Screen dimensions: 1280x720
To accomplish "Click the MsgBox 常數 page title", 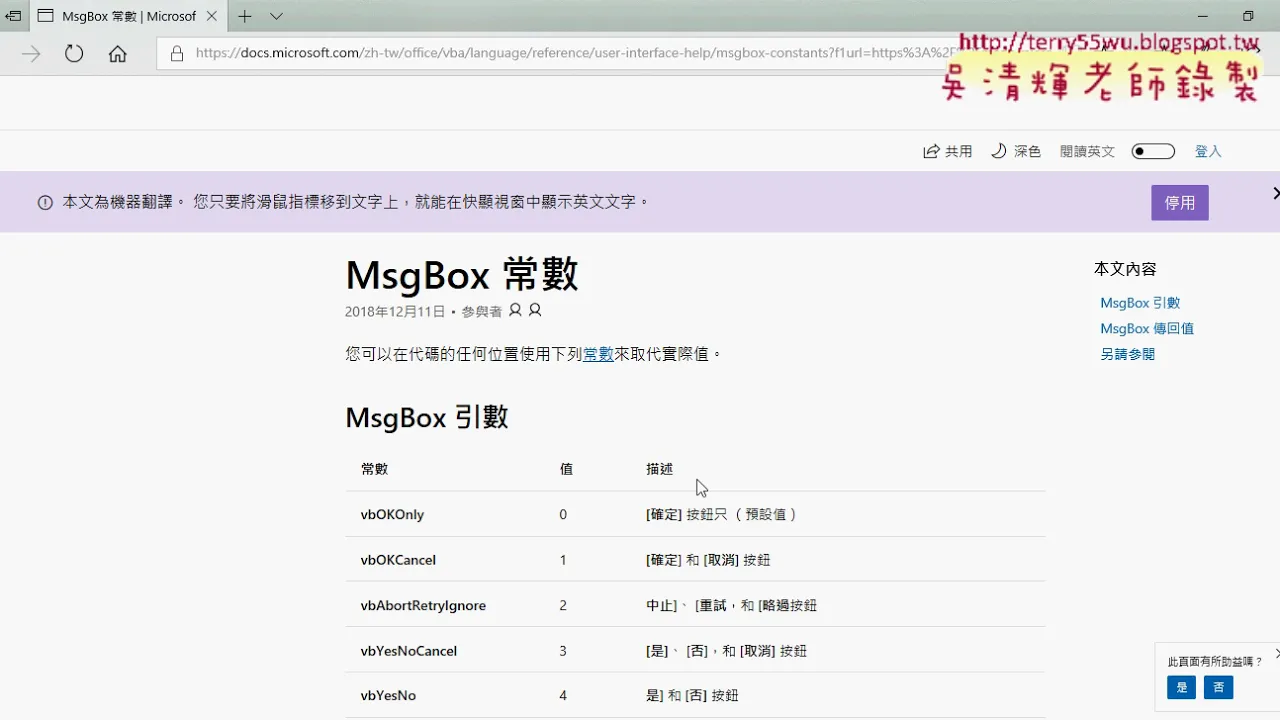I will pos(462,274).
